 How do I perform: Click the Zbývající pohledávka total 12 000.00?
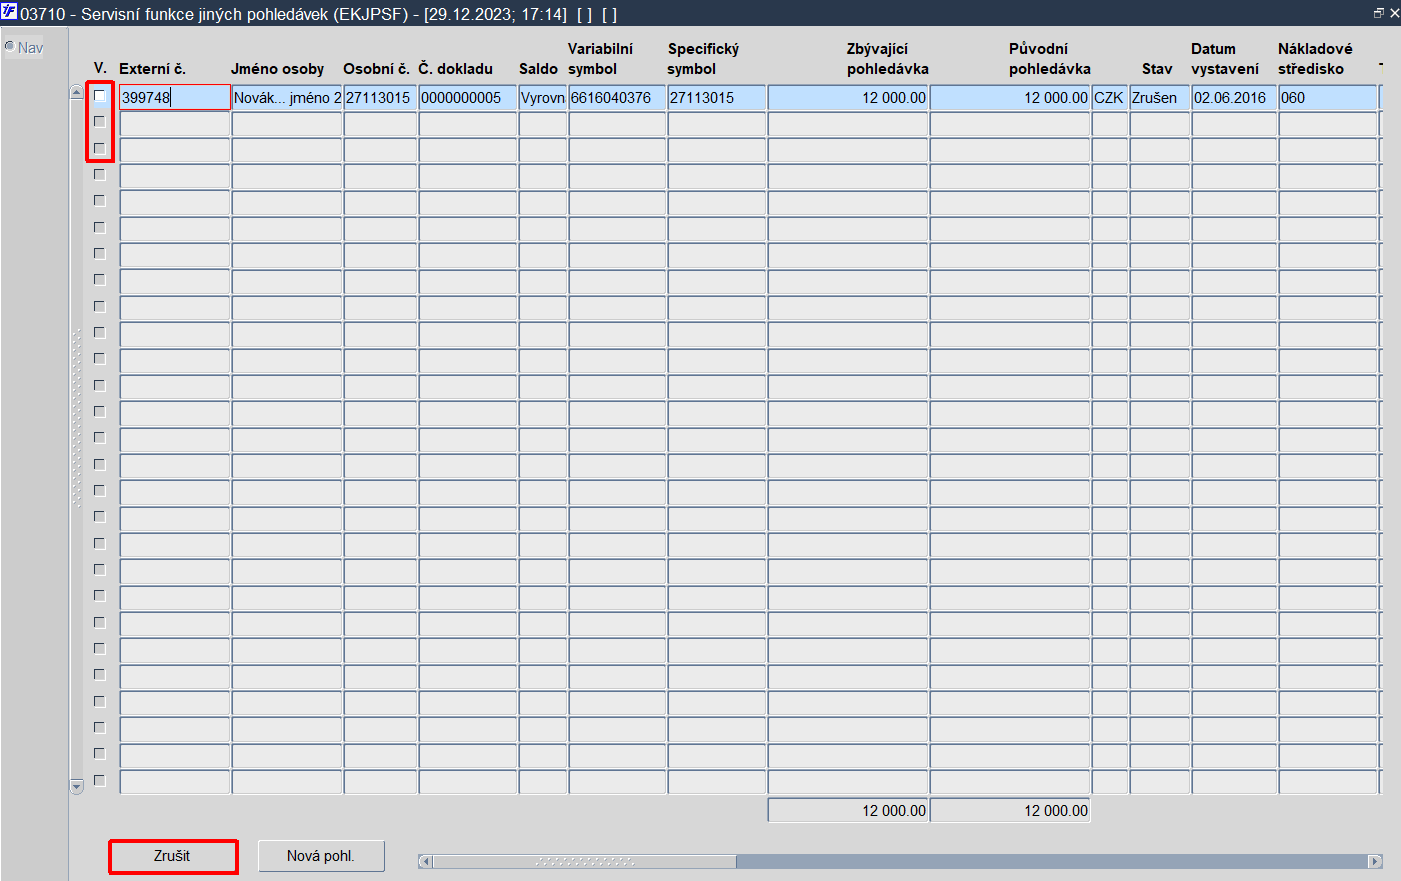(848, 811)
